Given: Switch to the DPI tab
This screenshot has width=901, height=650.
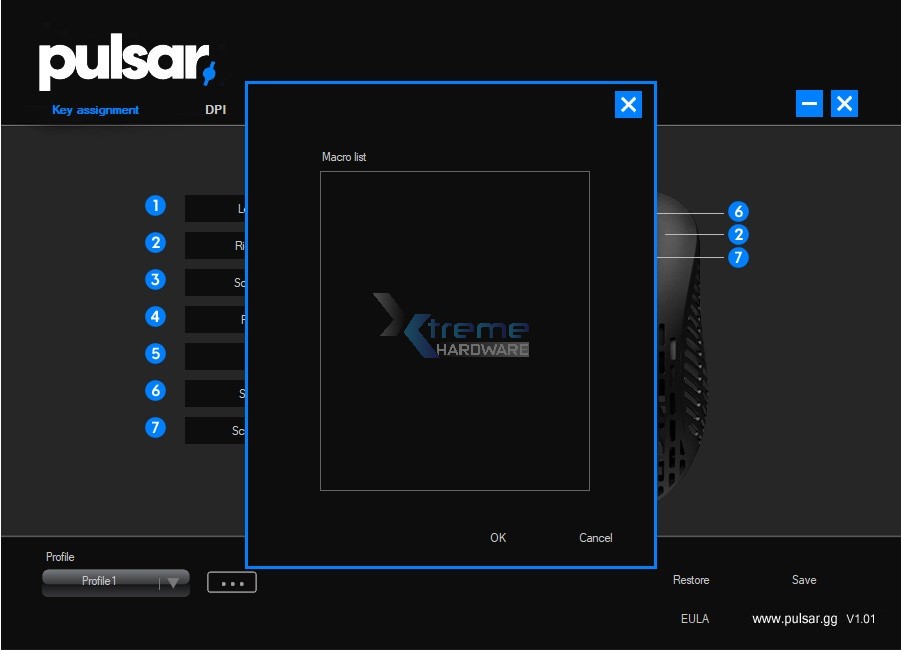Looking at the screenshot, I should pos(214,110).
